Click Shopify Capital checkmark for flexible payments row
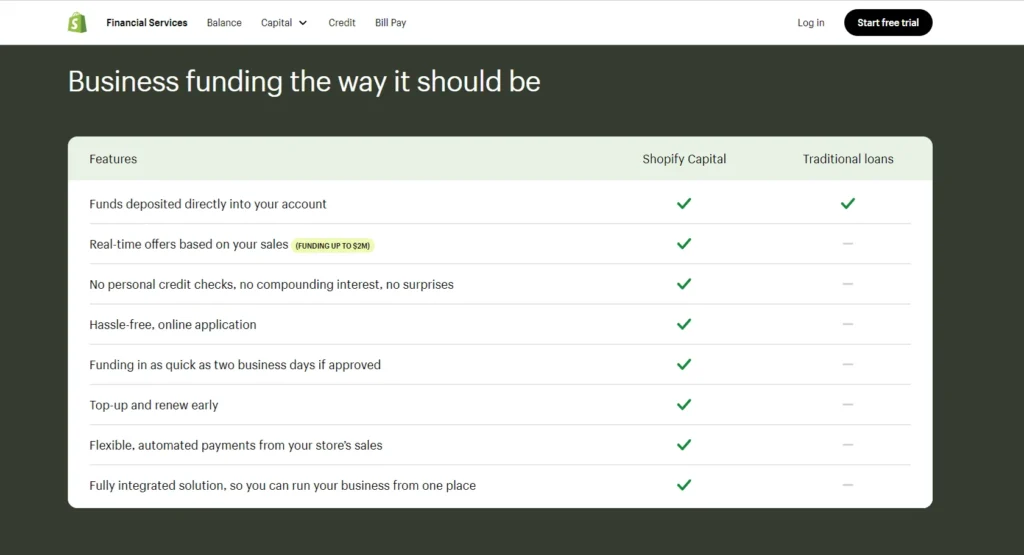Image resolution: width=1024 pixels, height=555 pixels. click(x=684, y=445)
